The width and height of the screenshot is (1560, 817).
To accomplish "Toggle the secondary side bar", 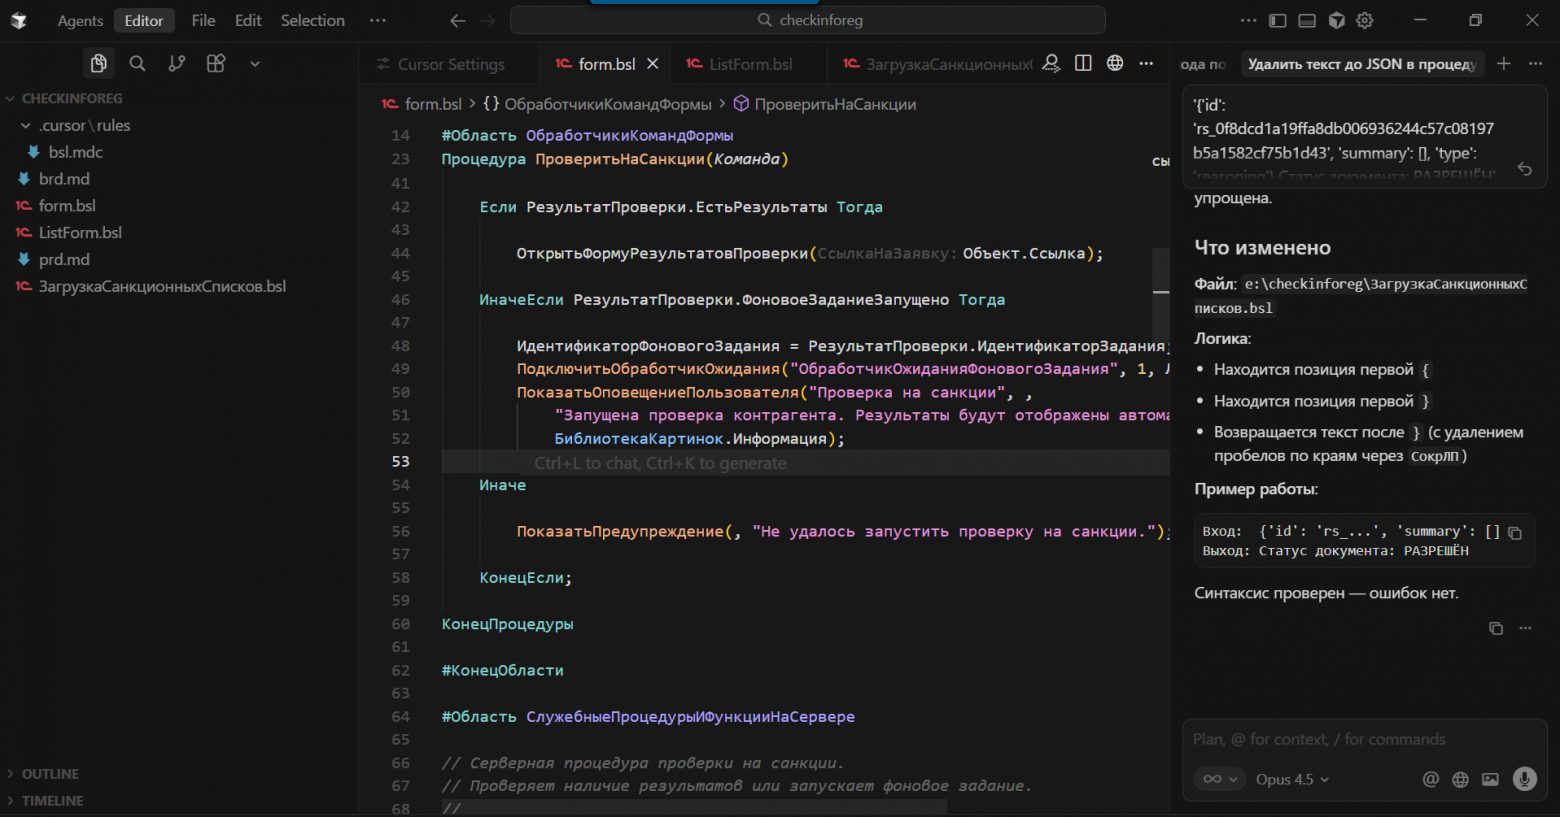I will [1335, 20].
